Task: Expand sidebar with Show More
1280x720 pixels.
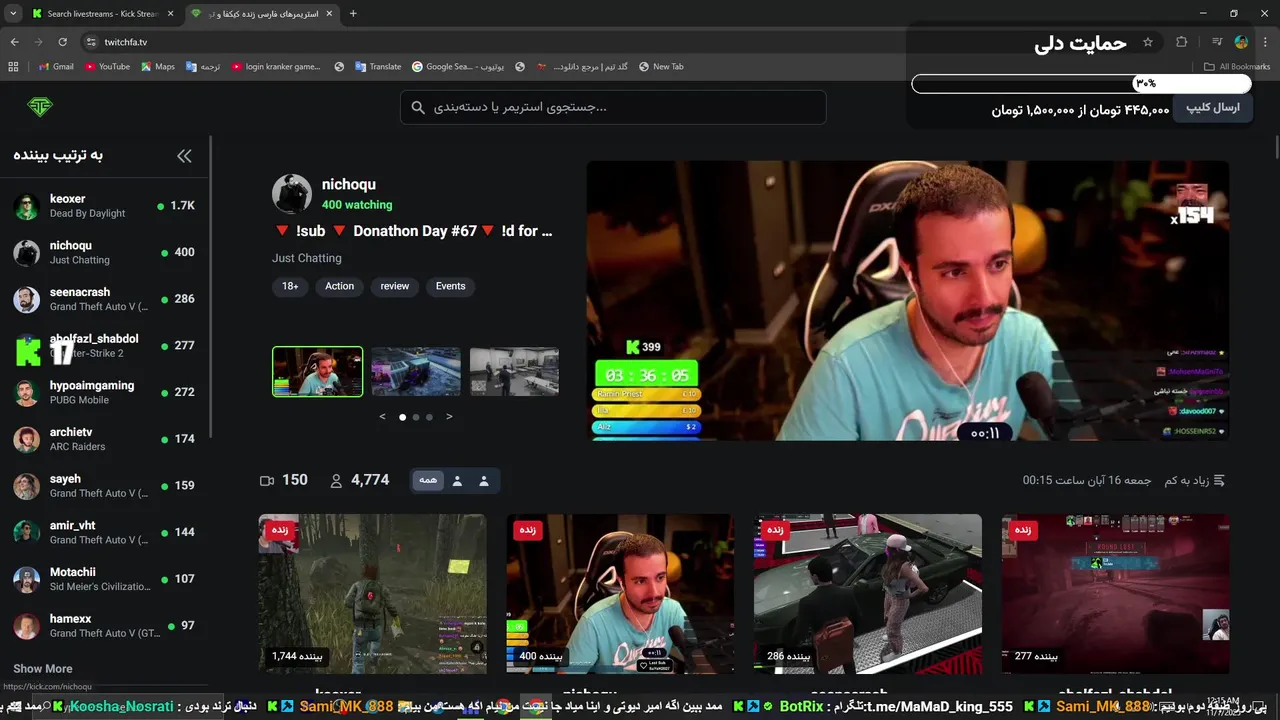Action: (x=43, y=669)
